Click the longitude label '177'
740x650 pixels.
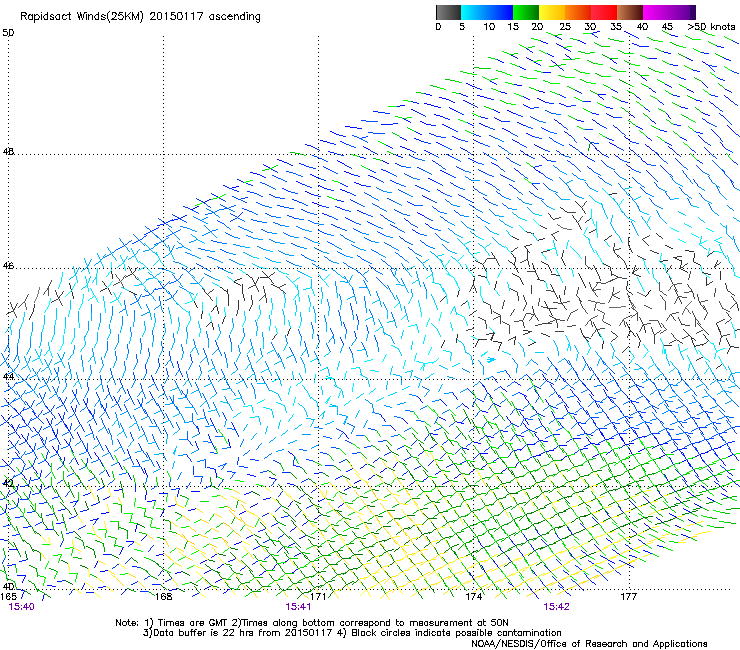tap(629, 597)
